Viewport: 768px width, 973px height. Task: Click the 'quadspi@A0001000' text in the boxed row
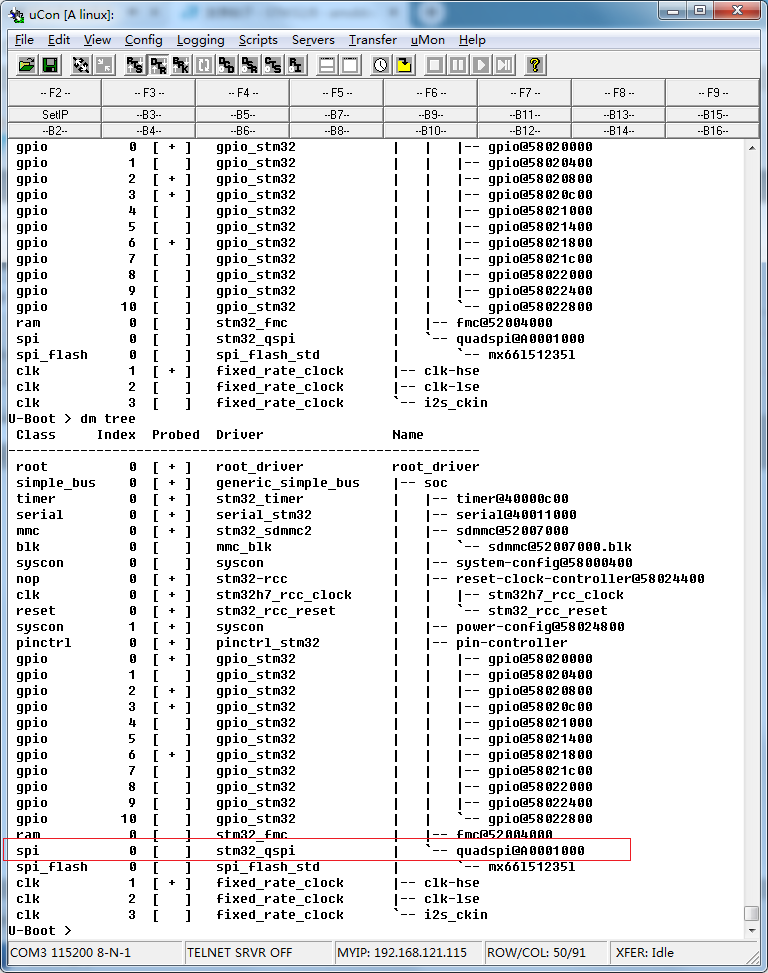click(x=520, y=851)
